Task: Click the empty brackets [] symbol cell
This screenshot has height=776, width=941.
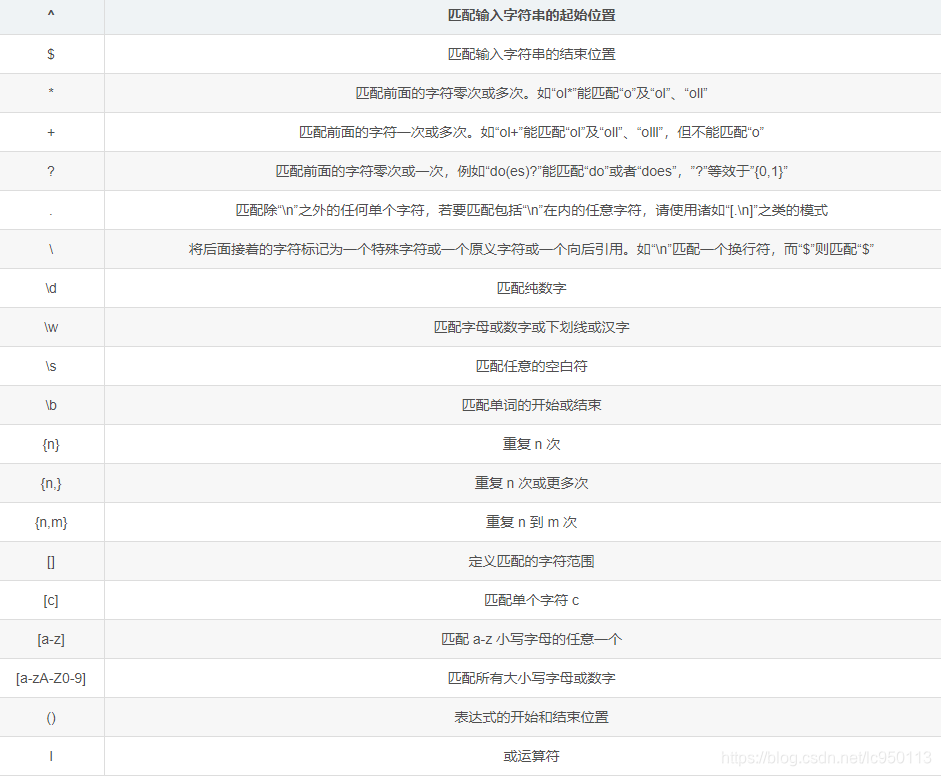Action: (x=51, y=562)
